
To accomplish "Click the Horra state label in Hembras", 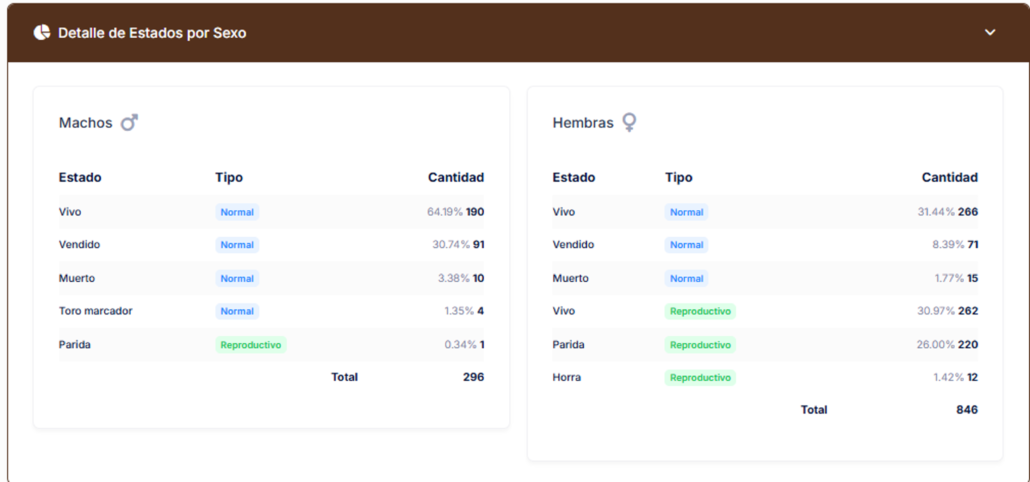I will tap(566, 378).
